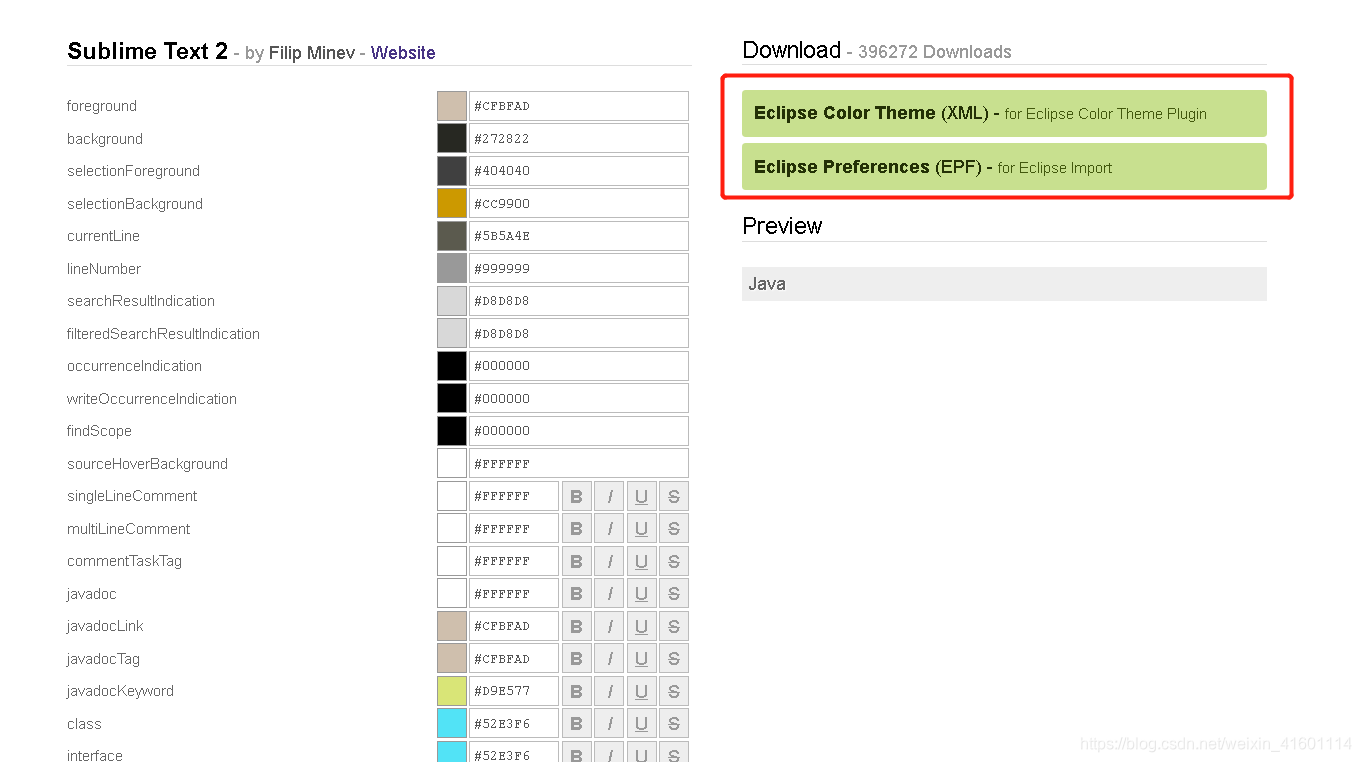Click the writeOccurrenceIndication label
Image resolution: width=1361 pixels, height=762 pixels.
tap(152, 399)
